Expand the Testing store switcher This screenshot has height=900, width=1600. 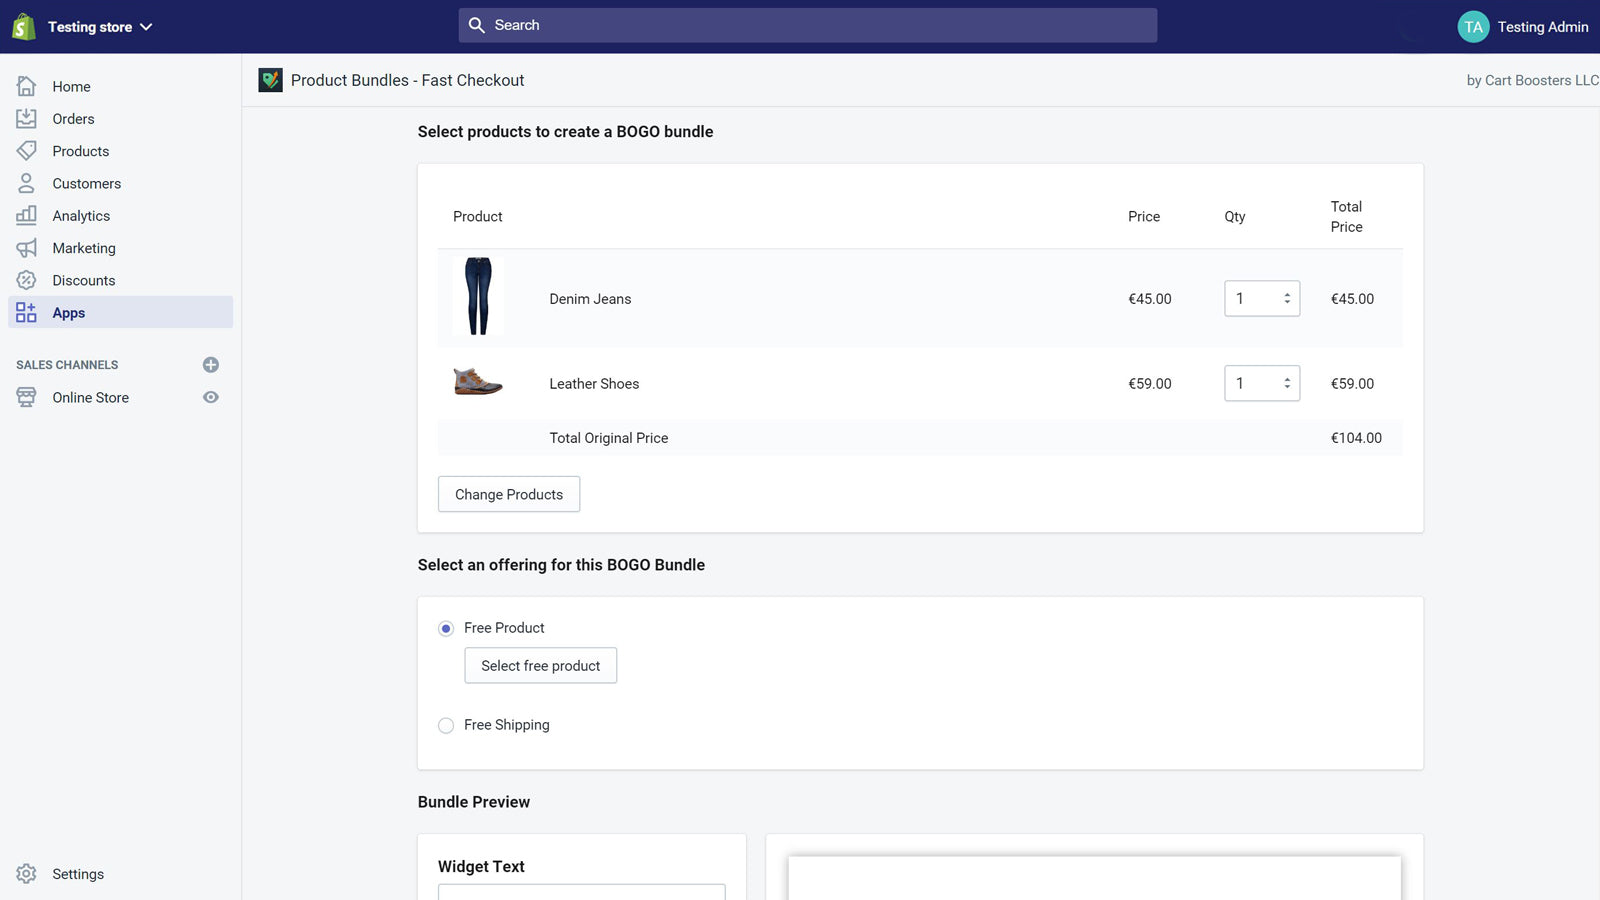click(99, 27)
